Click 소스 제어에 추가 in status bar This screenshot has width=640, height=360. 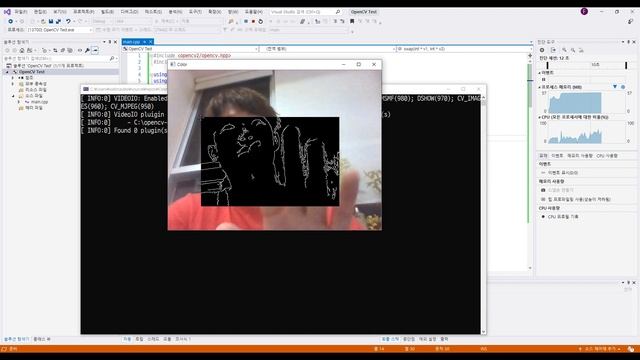pyautogui.click(x=600, y=349)
